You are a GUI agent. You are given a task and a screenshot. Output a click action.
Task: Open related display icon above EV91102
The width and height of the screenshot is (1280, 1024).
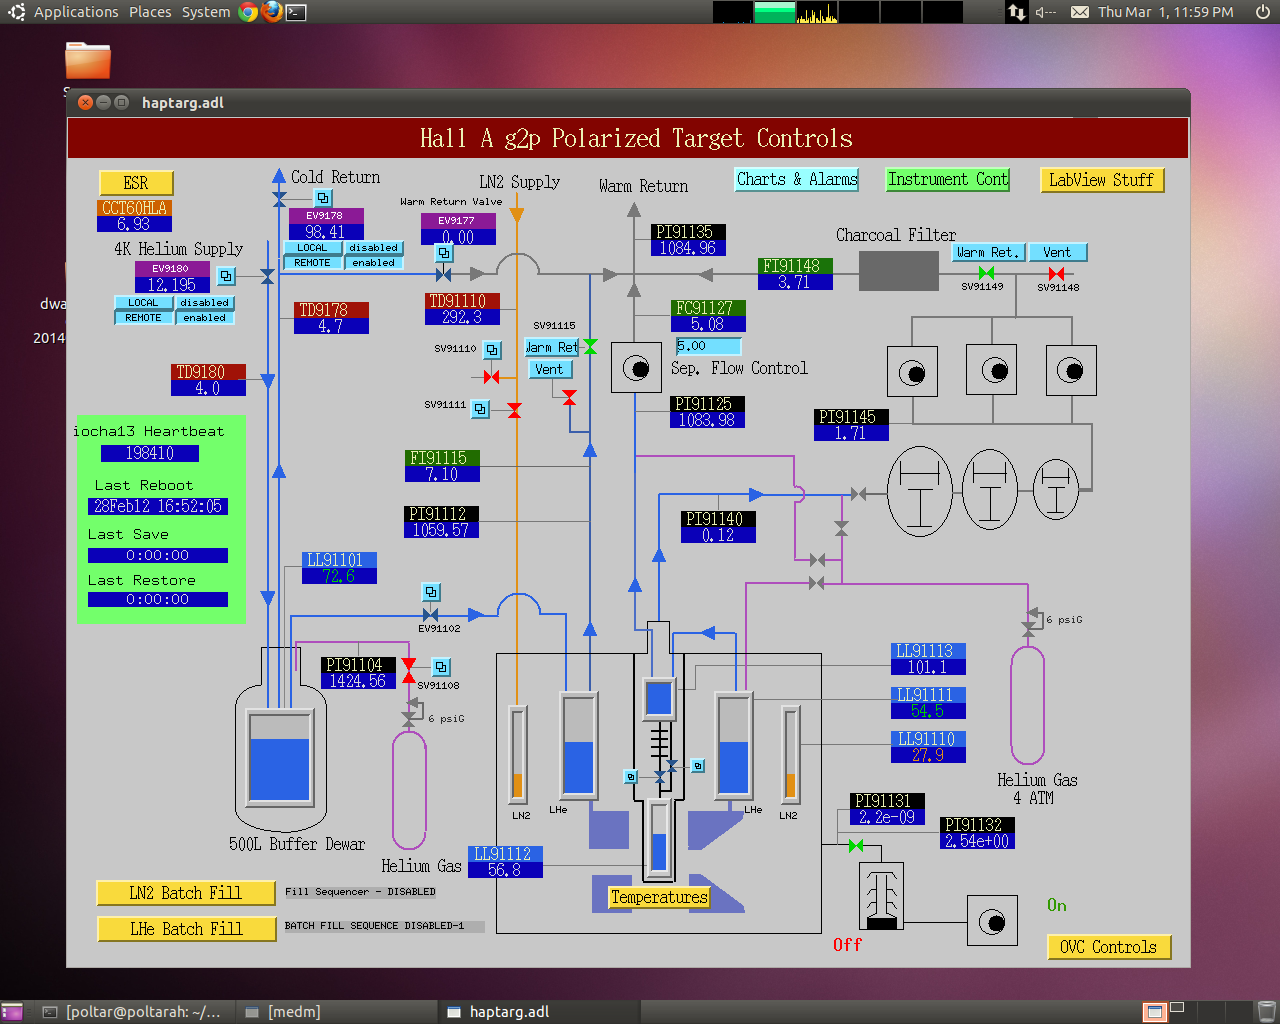(431, 592)
